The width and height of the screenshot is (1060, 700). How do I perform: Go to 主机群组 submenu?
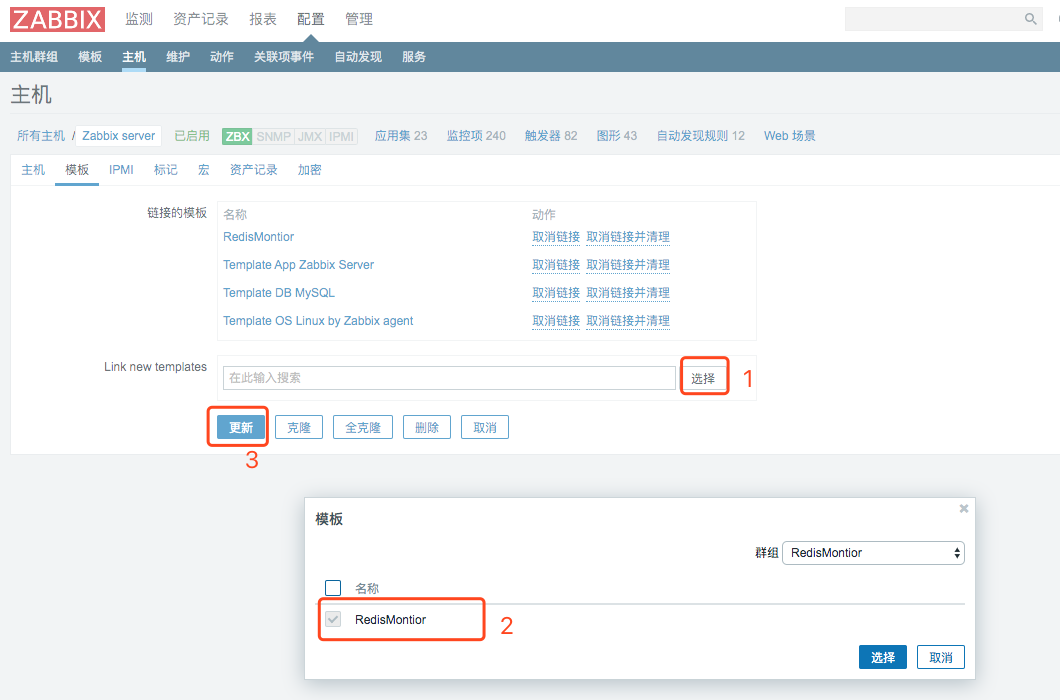click(x=34, y=57)
